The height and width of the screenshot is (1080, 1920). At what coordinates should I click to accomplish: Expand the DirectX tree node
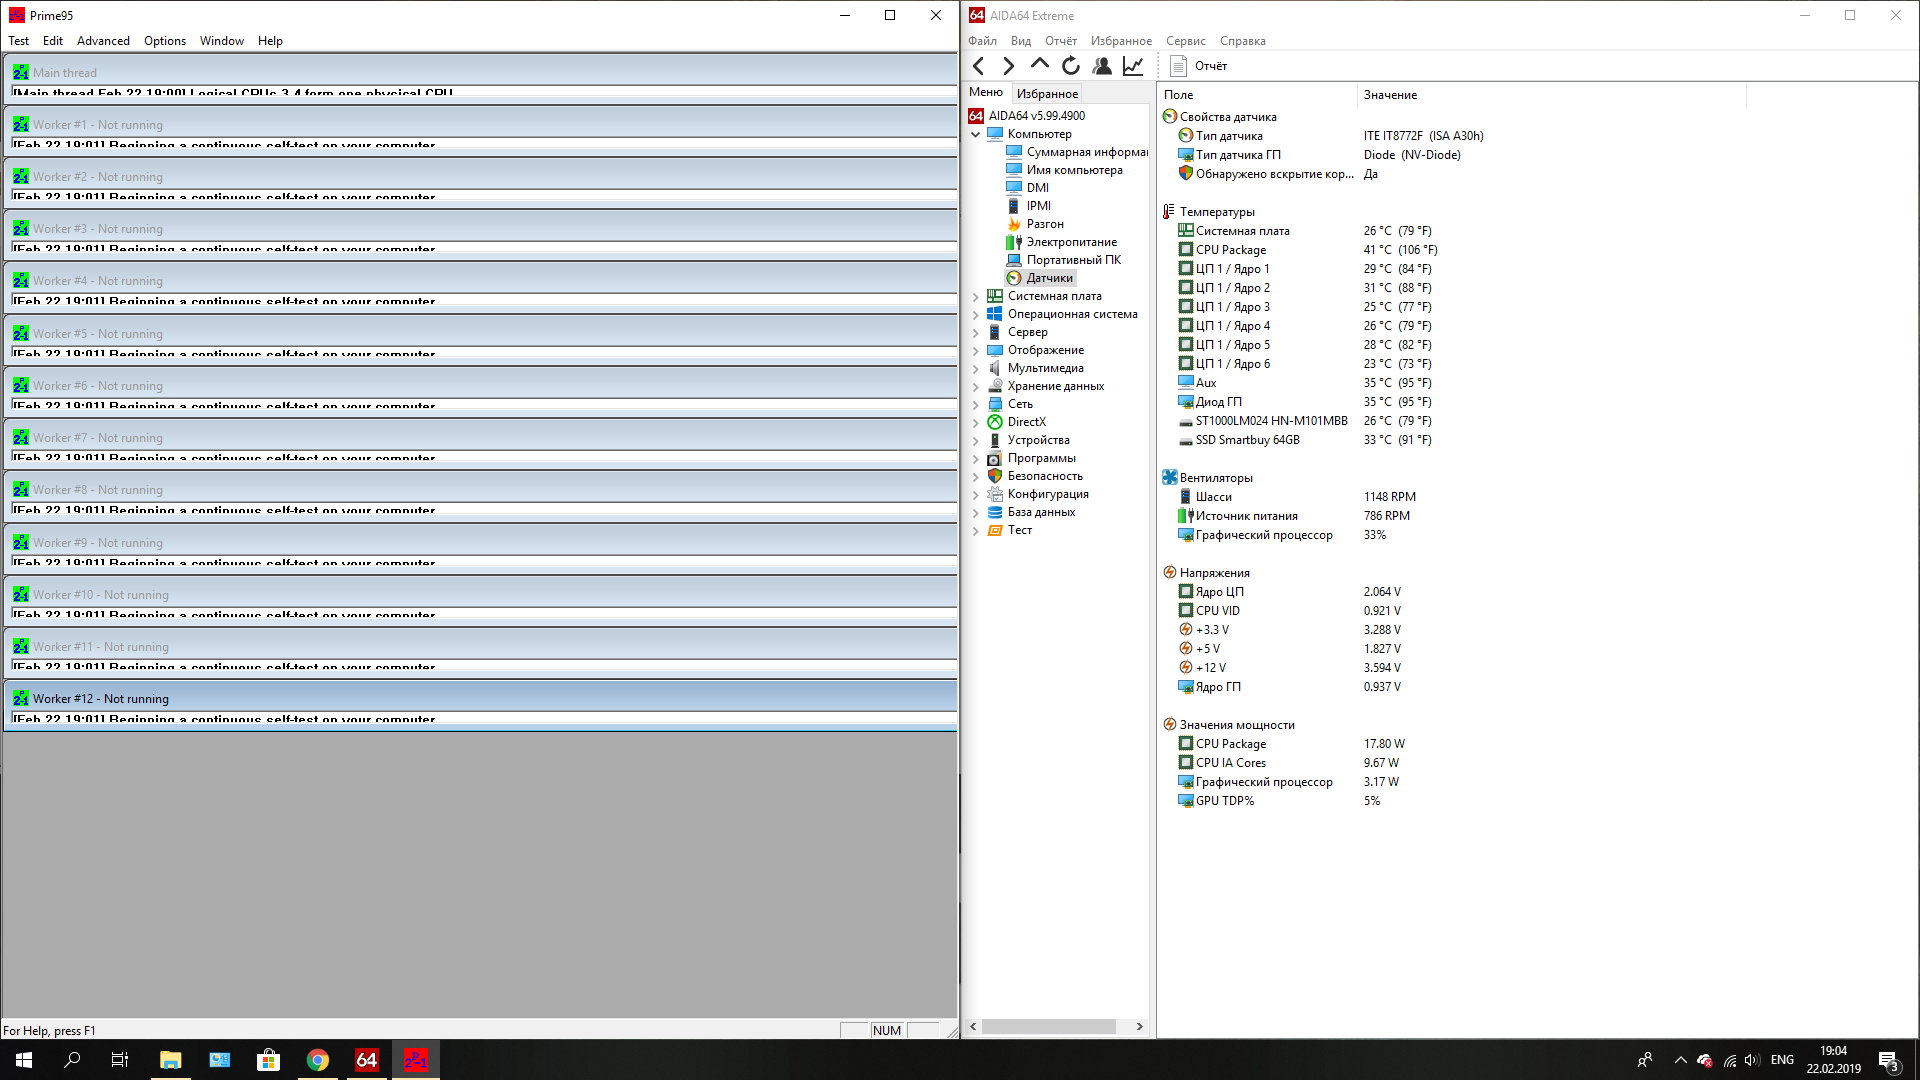(976, 423)
